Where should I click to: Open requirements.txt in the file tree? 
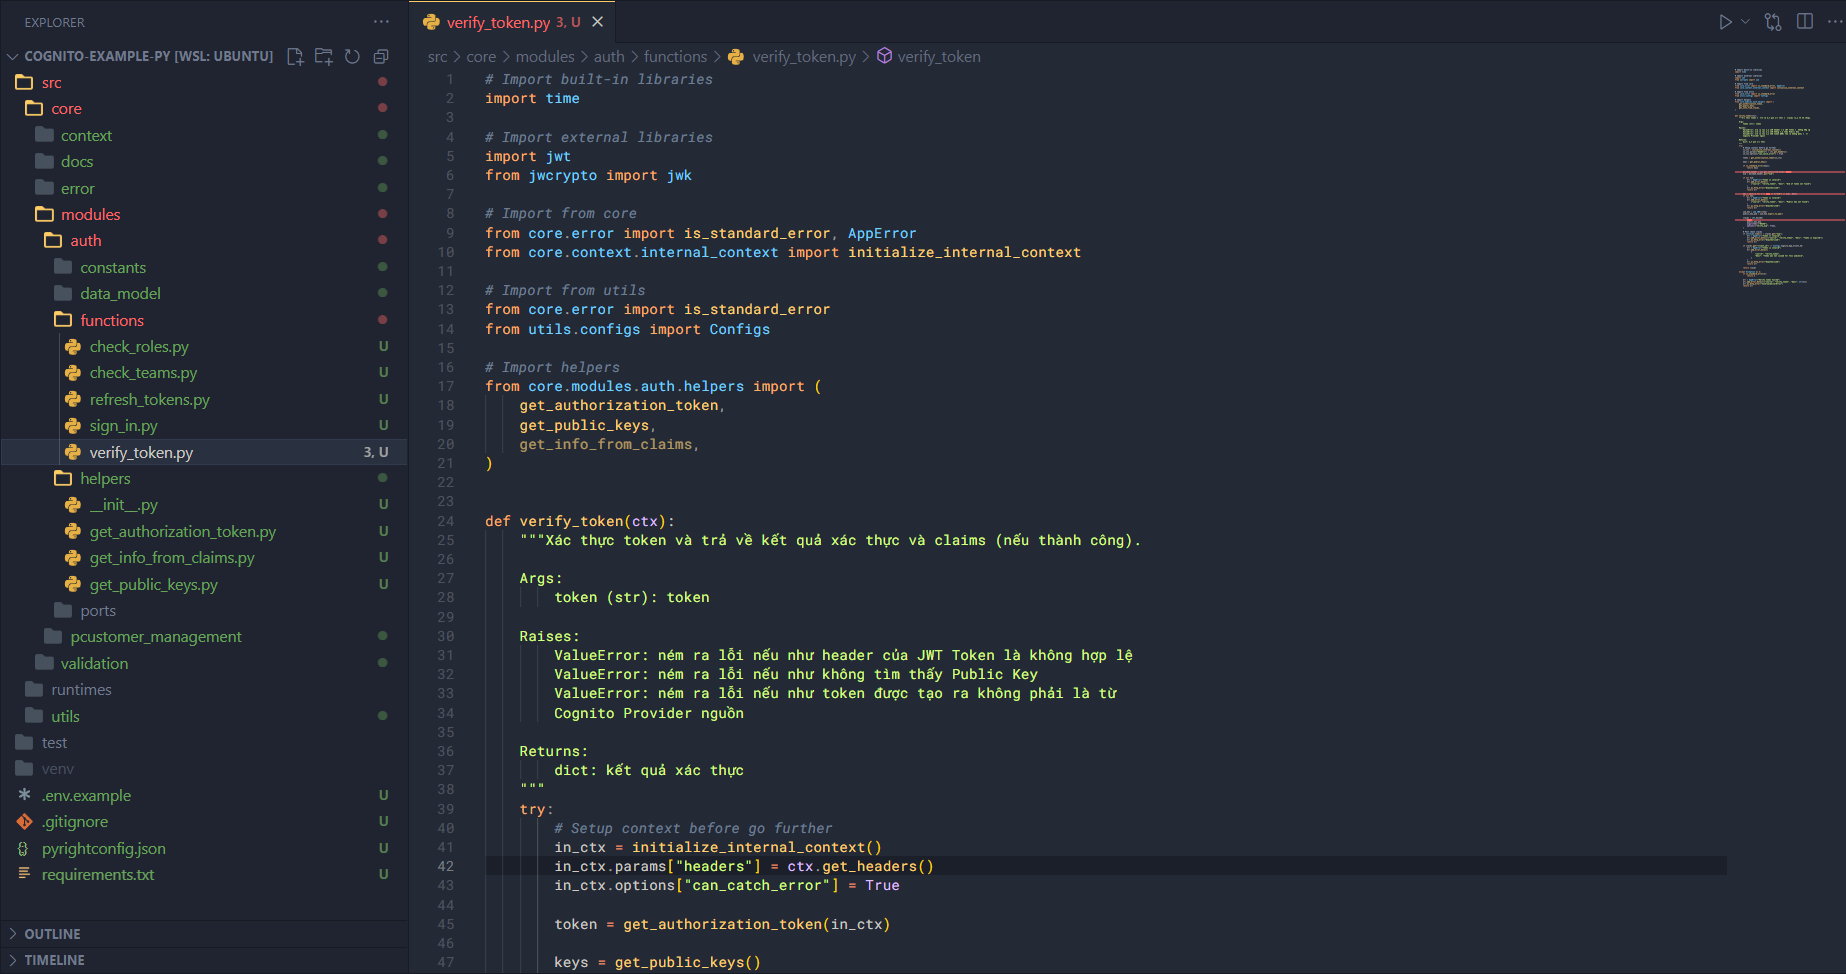click(x=98, y=875)
